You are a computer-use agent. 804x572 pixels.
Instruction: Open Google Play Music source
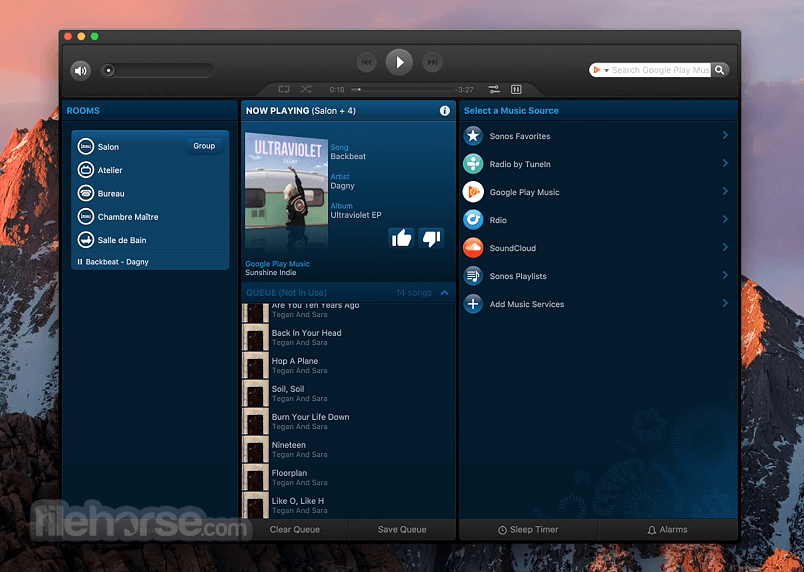pos(598,192)
